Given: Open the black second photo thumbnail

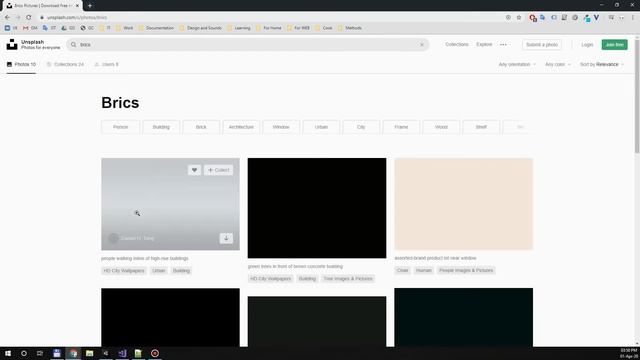Looking at the screenshot, I should click(317, 208).
